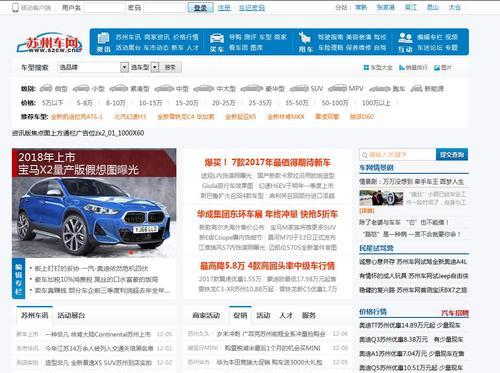
Task: Click the orange [详细] details link
Action: click(367, 211)
